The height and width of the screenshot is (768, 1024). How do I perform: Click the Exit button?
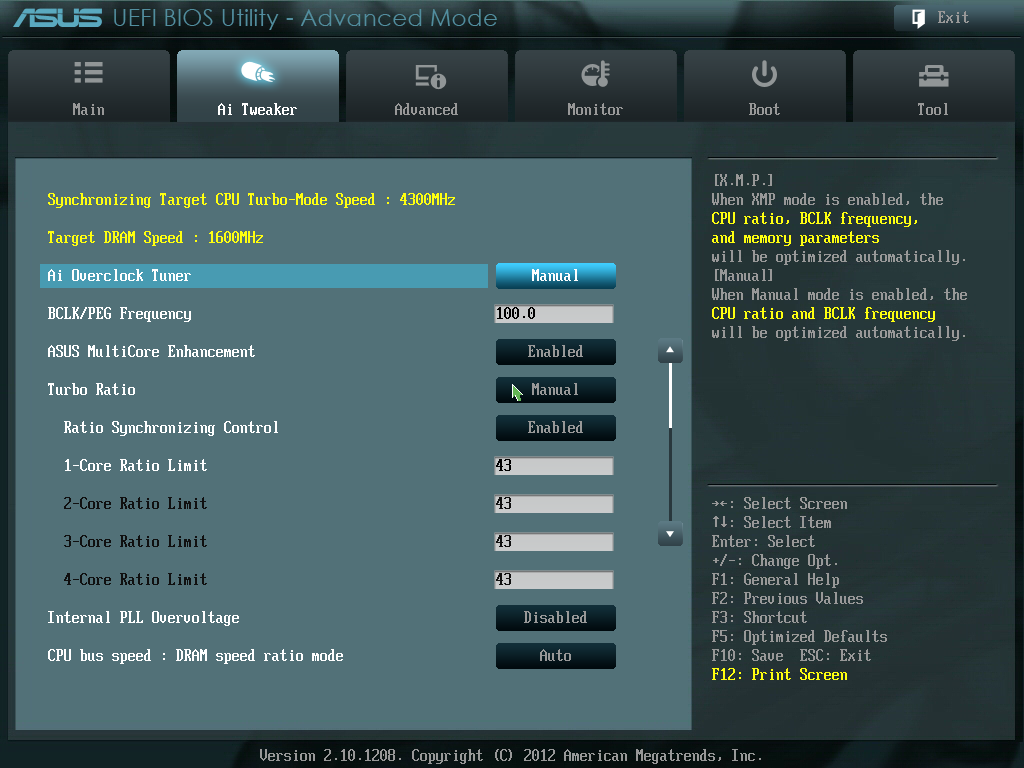954,18
